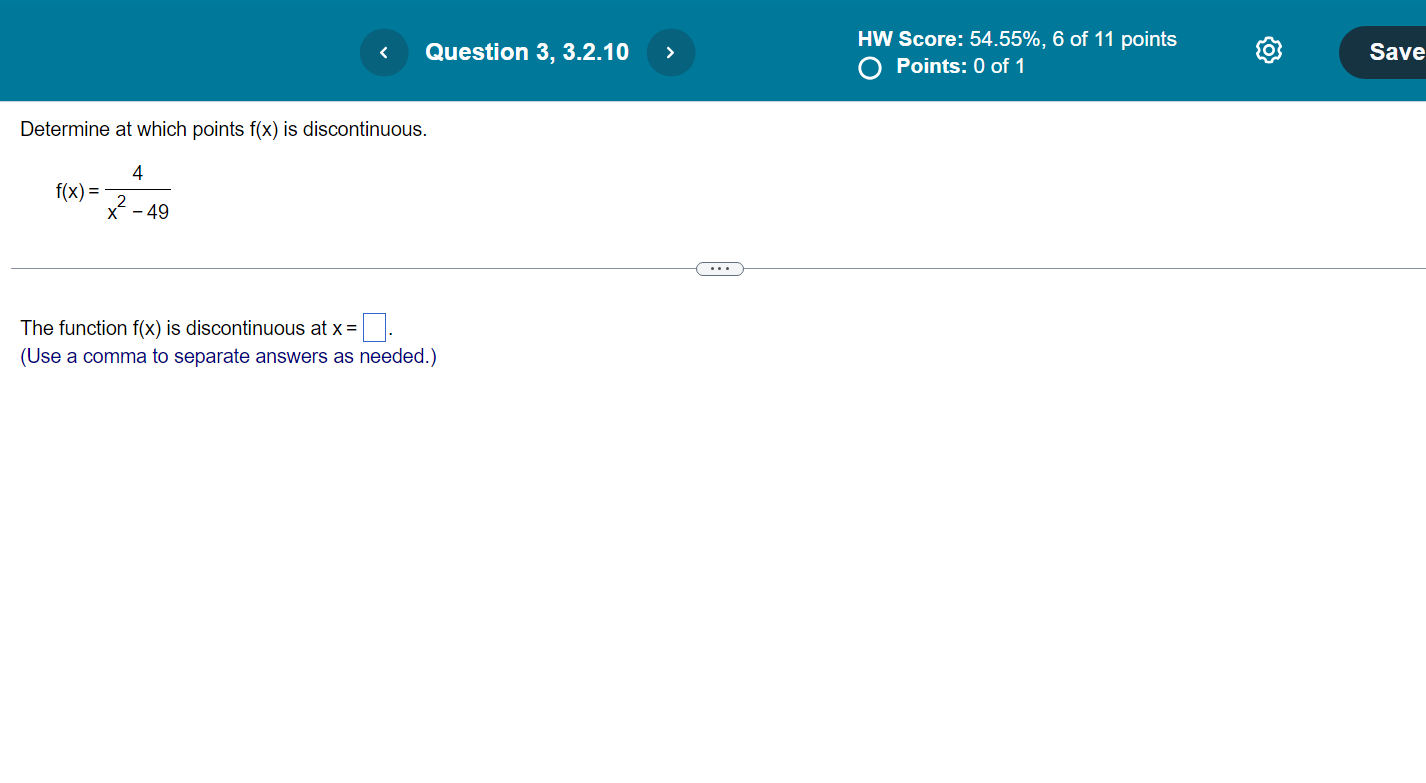Click the circular score indicator next to Points
This screenshot has height=783, width=1426.
[x=869, y=67]
